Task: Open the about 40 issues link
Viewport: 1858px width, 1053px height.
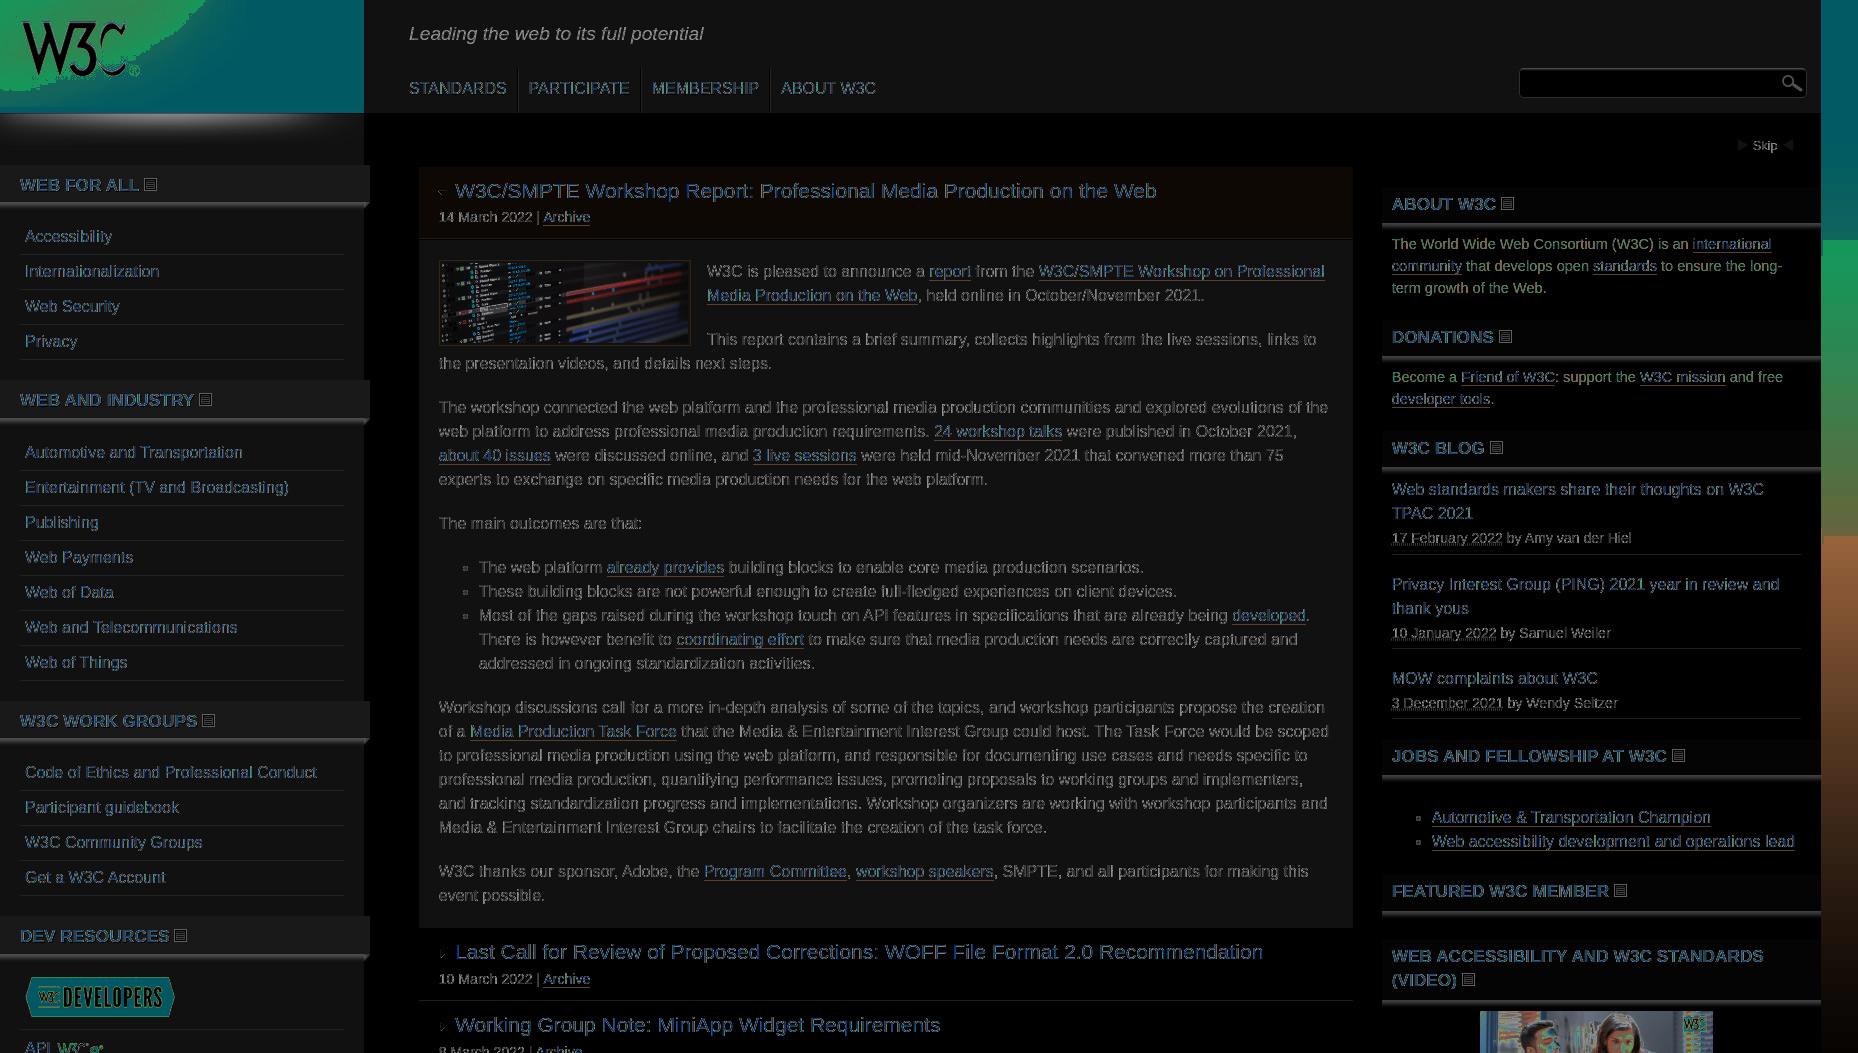Action: pyautogui.click(x=494, y=455)
